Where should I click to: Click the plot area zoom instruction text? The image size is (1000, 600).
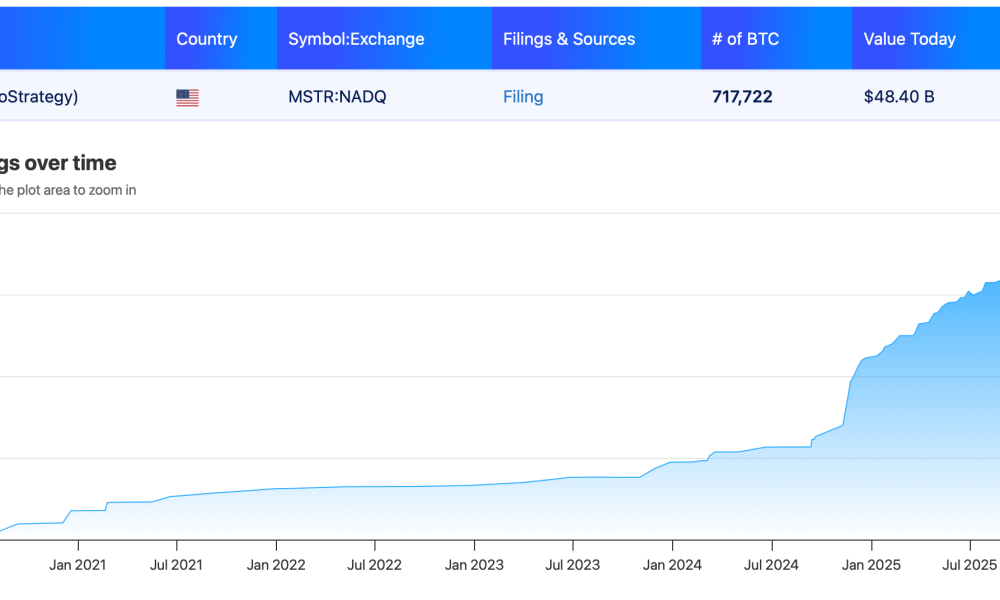(x=70, y=190)
